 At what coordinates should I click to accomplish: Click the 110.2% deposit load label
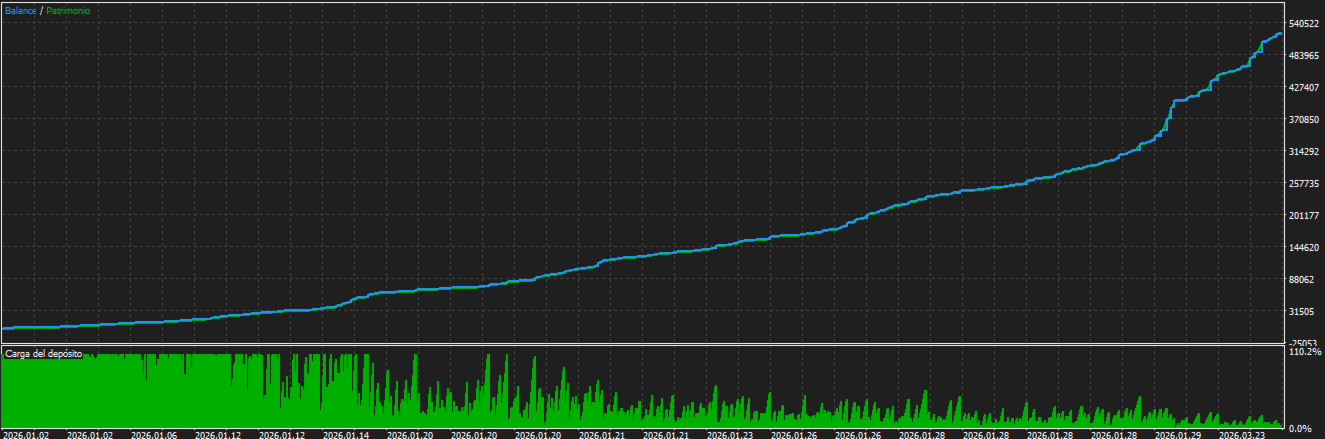pyautogui.click(x=1305, y=352)
